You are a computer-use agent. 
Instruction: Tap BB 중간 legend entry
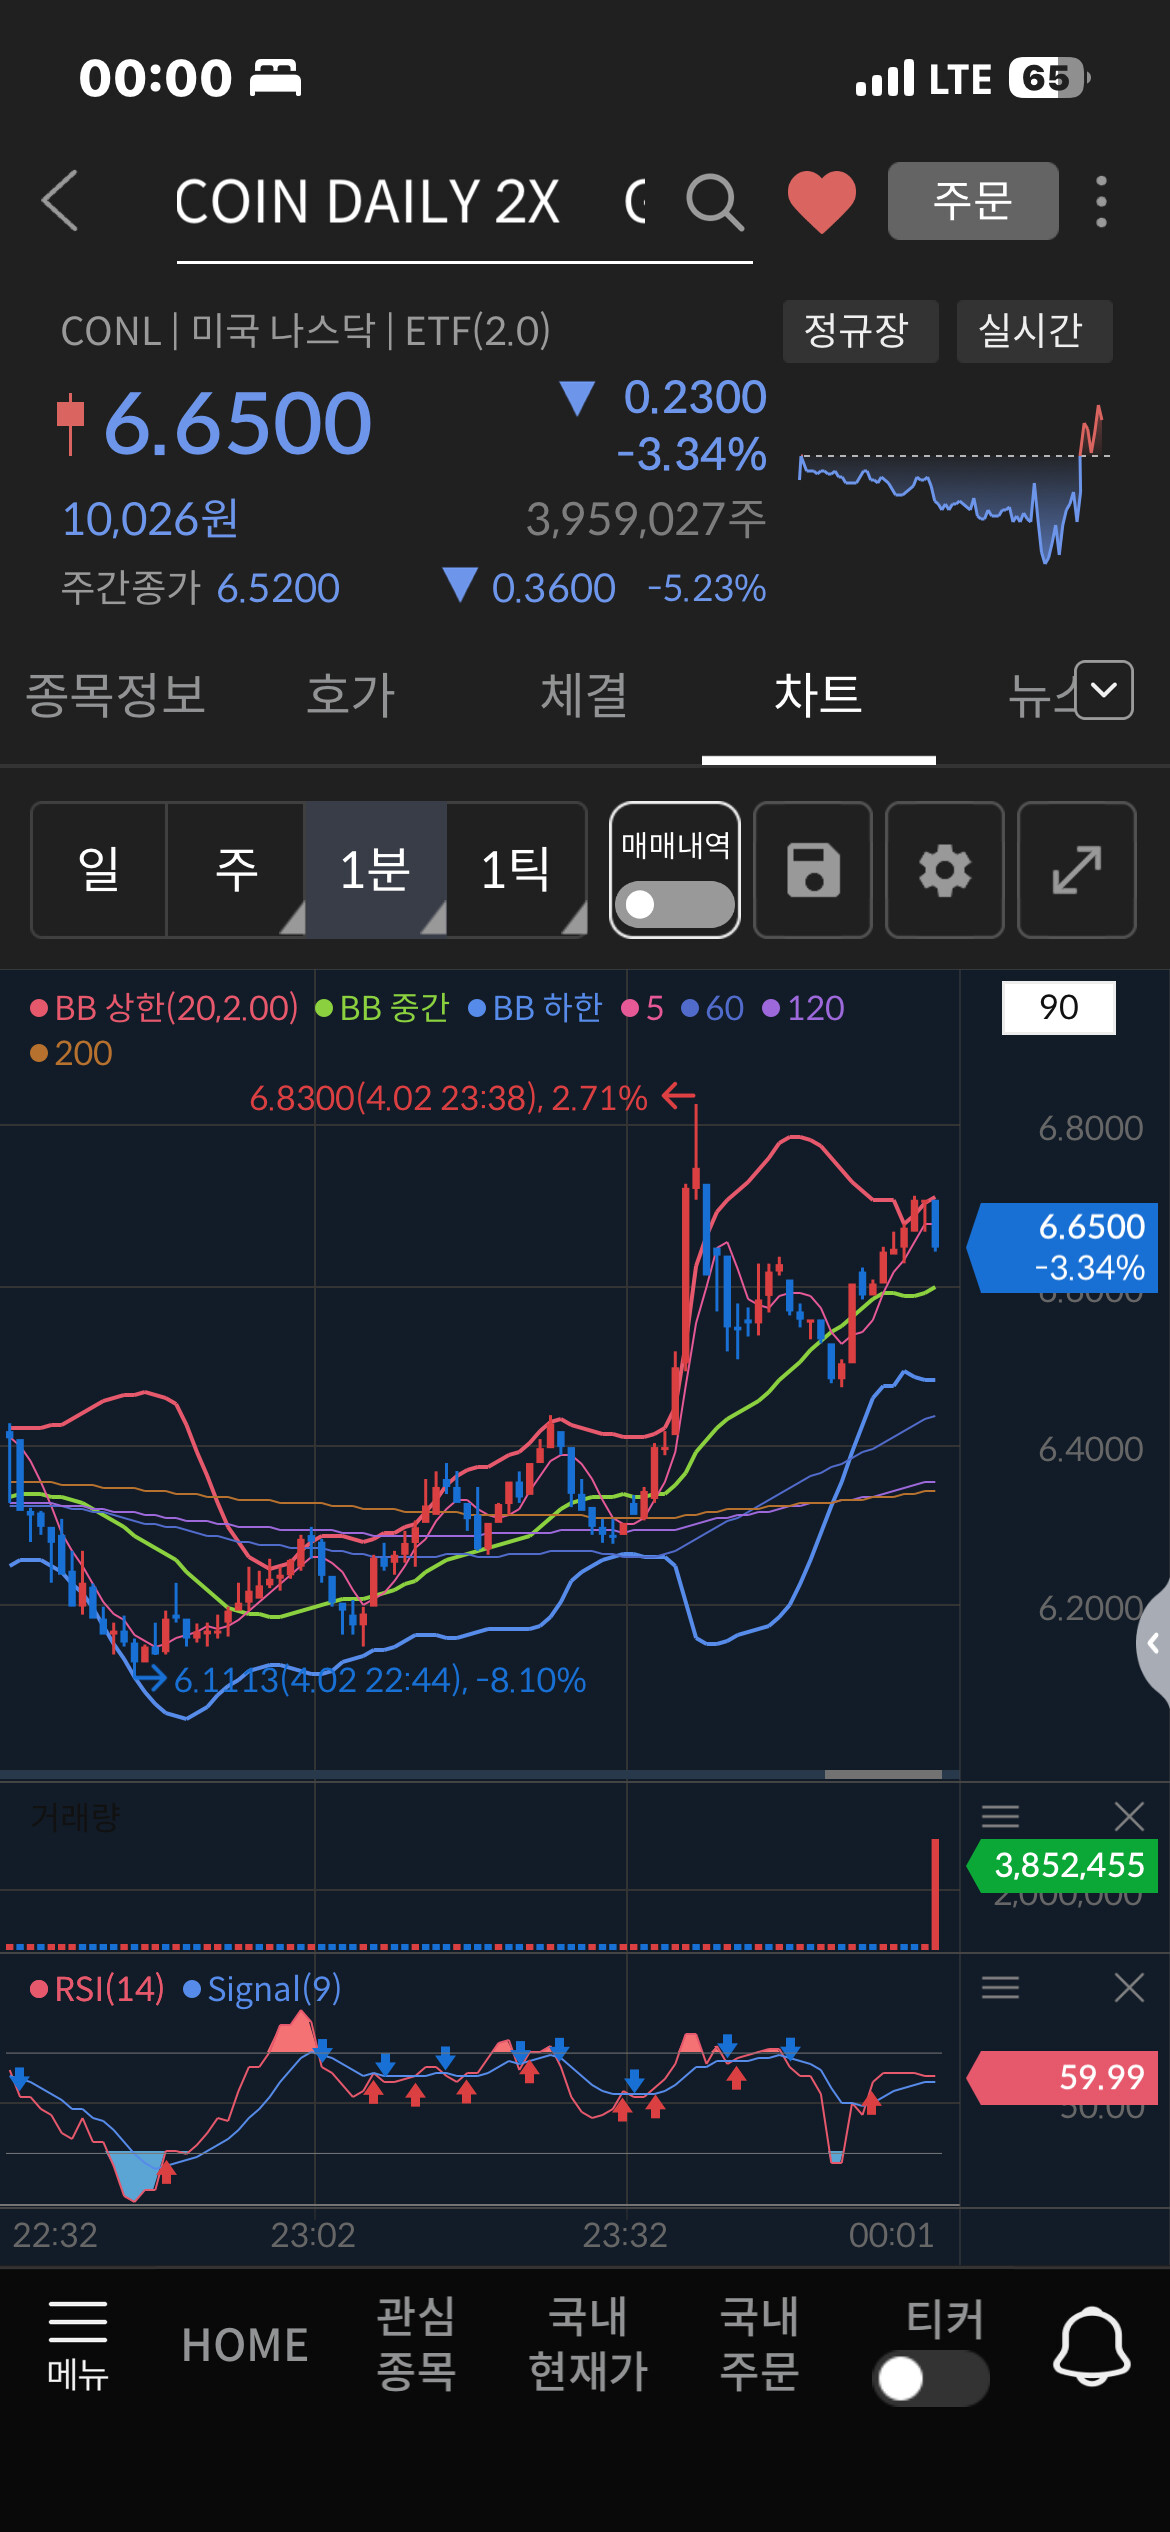coord(382,1008)
